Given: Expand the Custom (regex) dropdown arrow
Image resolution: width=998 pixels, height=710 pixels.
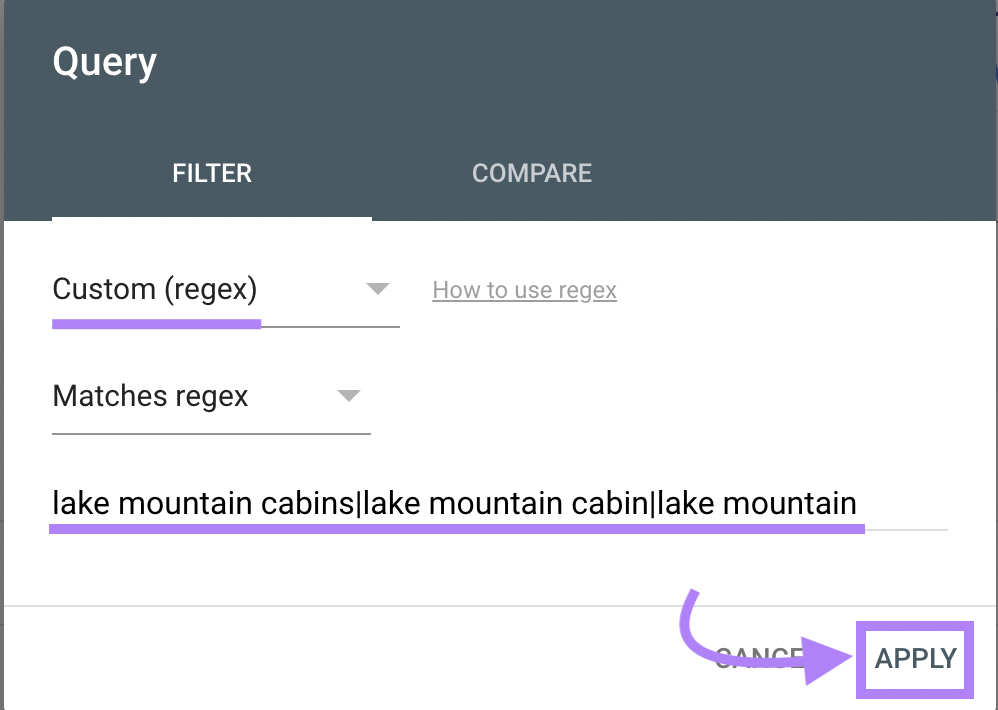Looking at the screenshot, I should 377,289.
